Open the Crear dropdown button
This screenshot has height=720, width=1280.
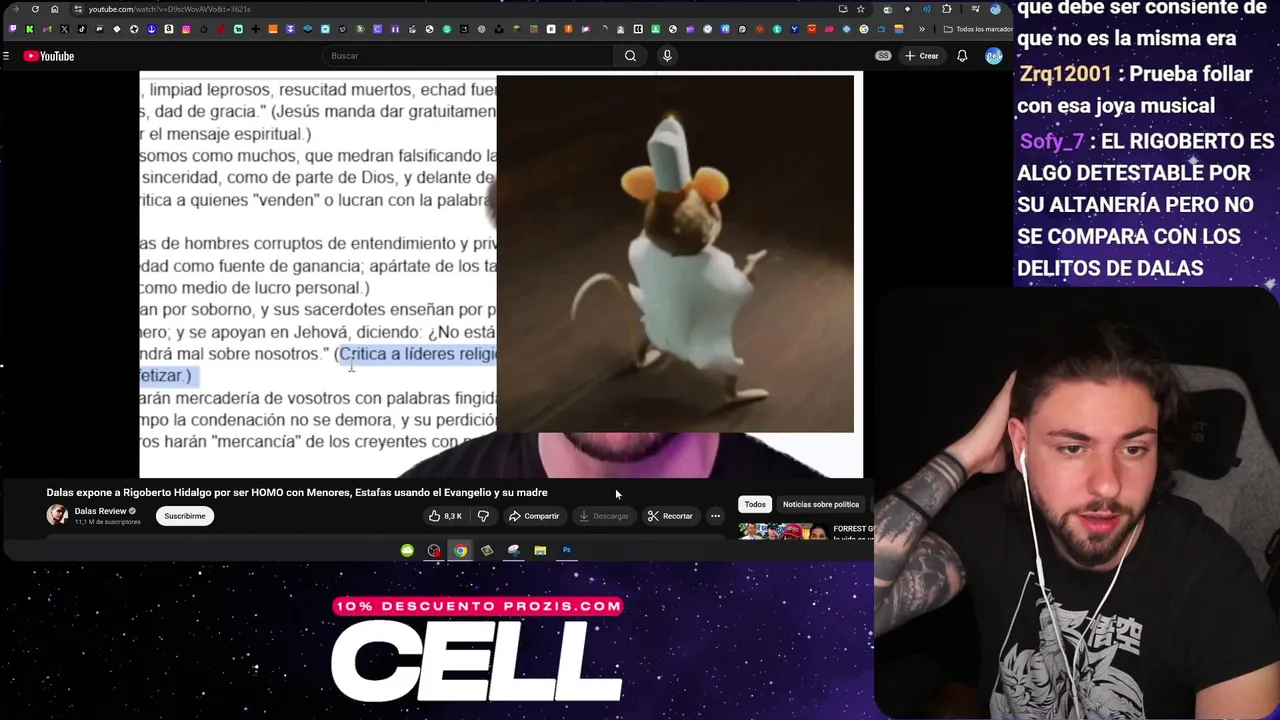[x=922, y=56]
